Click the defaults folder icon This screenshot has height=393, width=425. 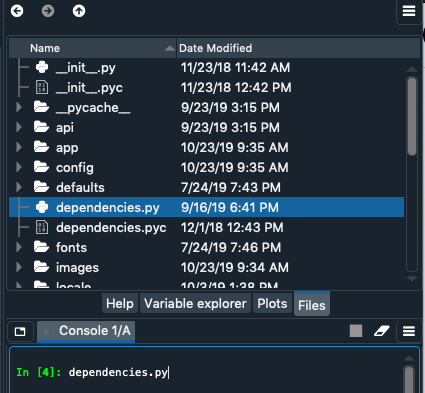(42, 187)
